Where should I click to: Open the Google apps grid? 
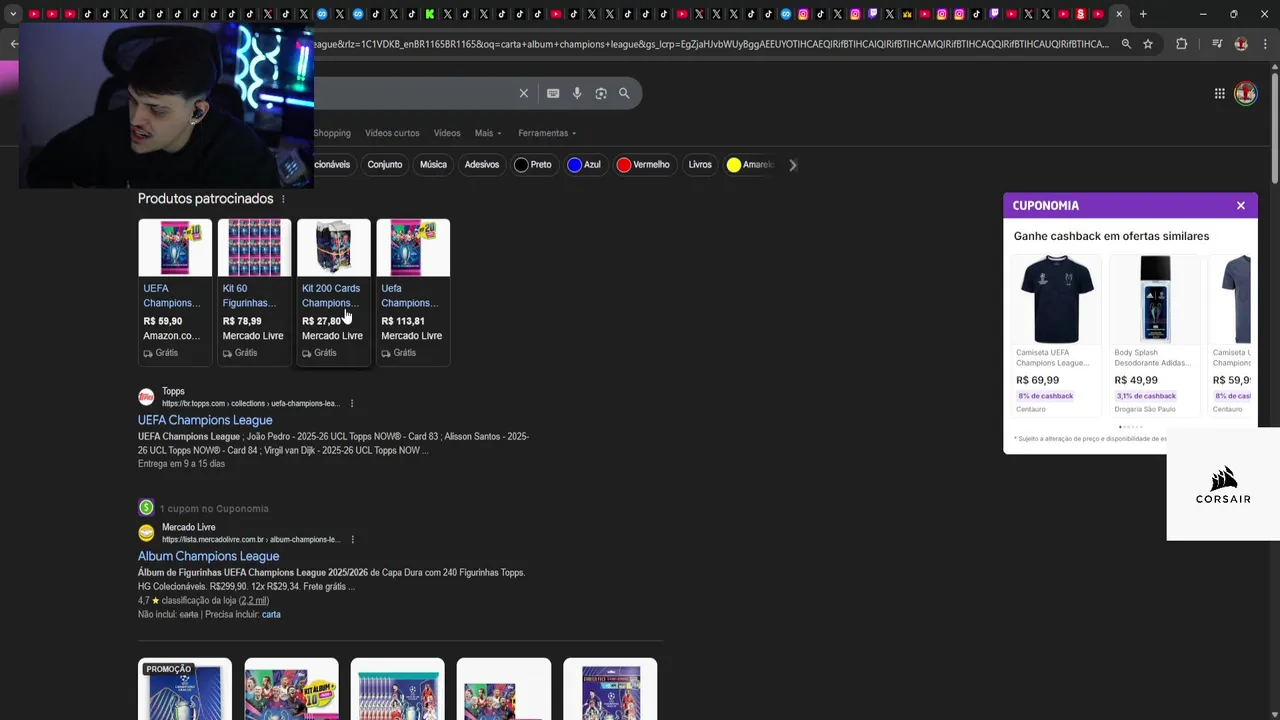pos(1219,93)
